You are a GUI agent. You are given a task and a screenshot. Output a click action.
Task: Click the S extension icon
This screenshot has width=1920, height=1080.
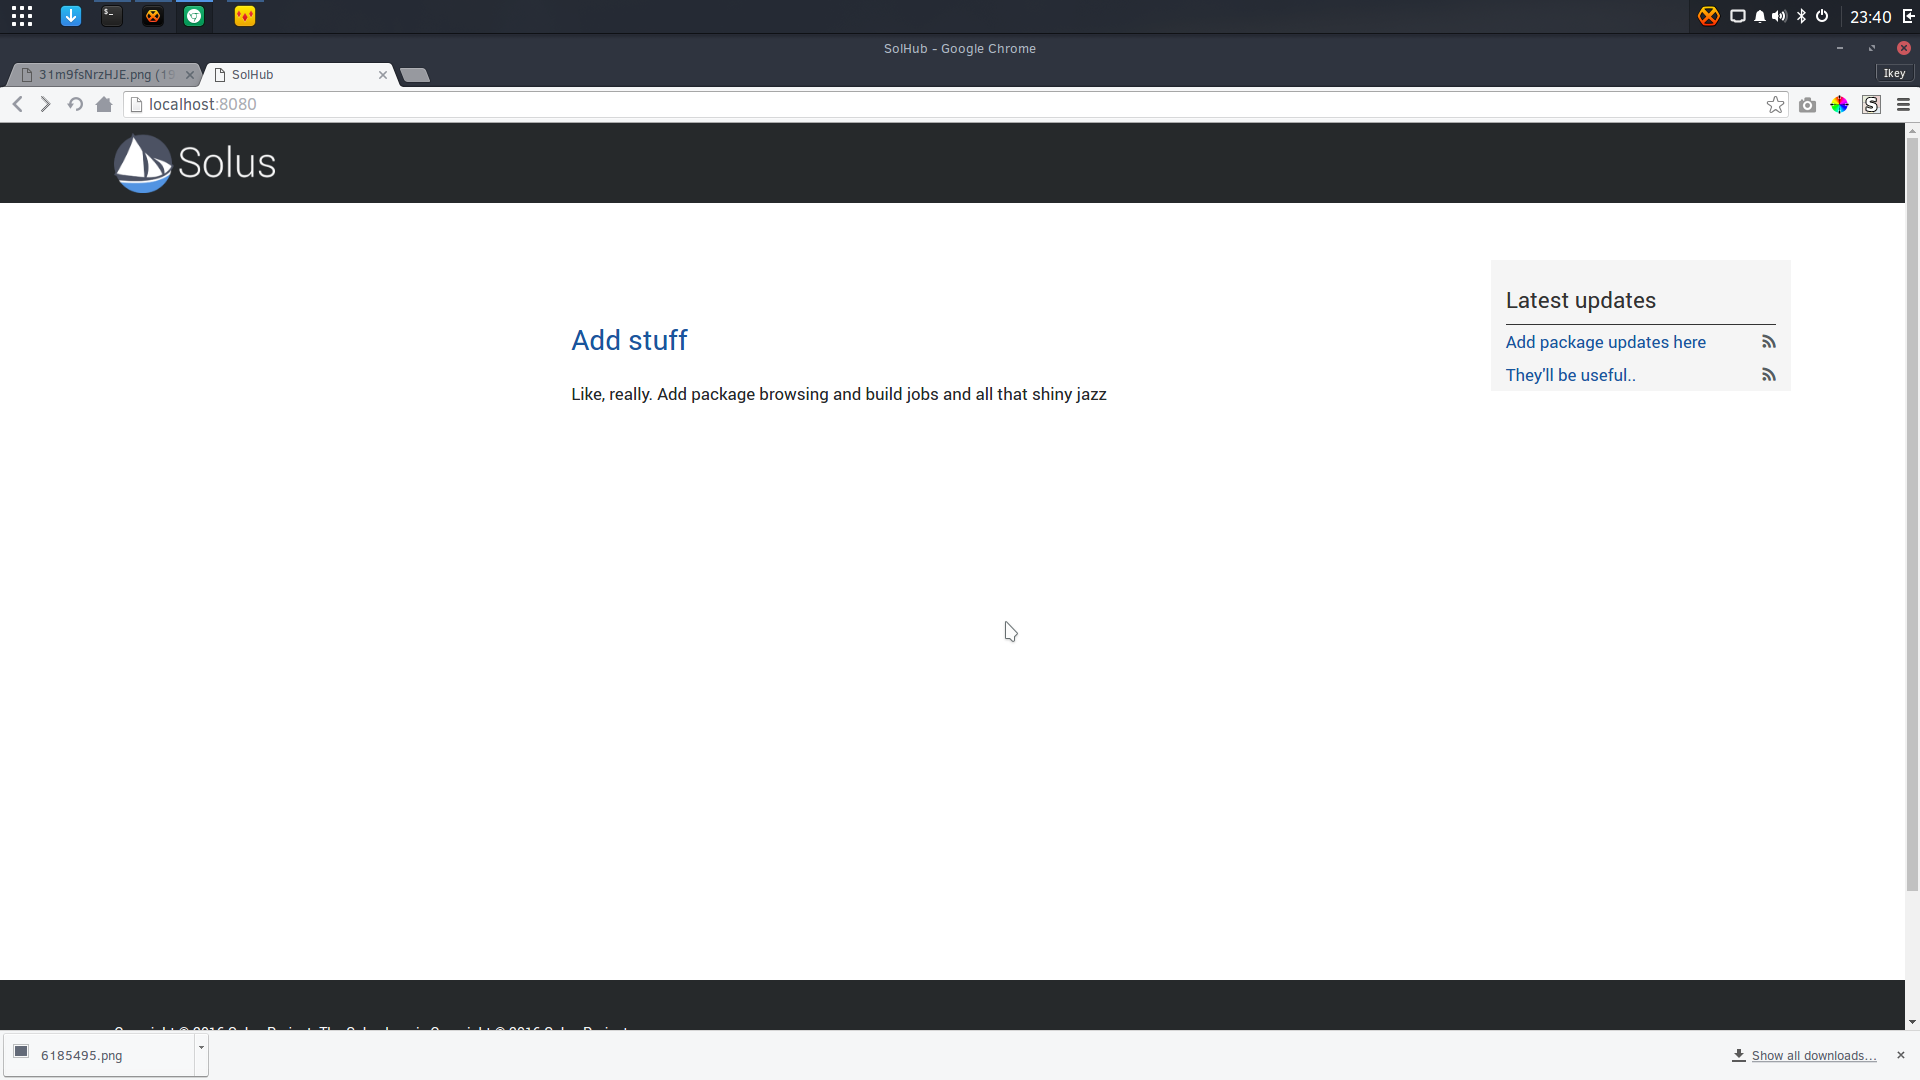pyautogui.click(x=1871, y=104)
